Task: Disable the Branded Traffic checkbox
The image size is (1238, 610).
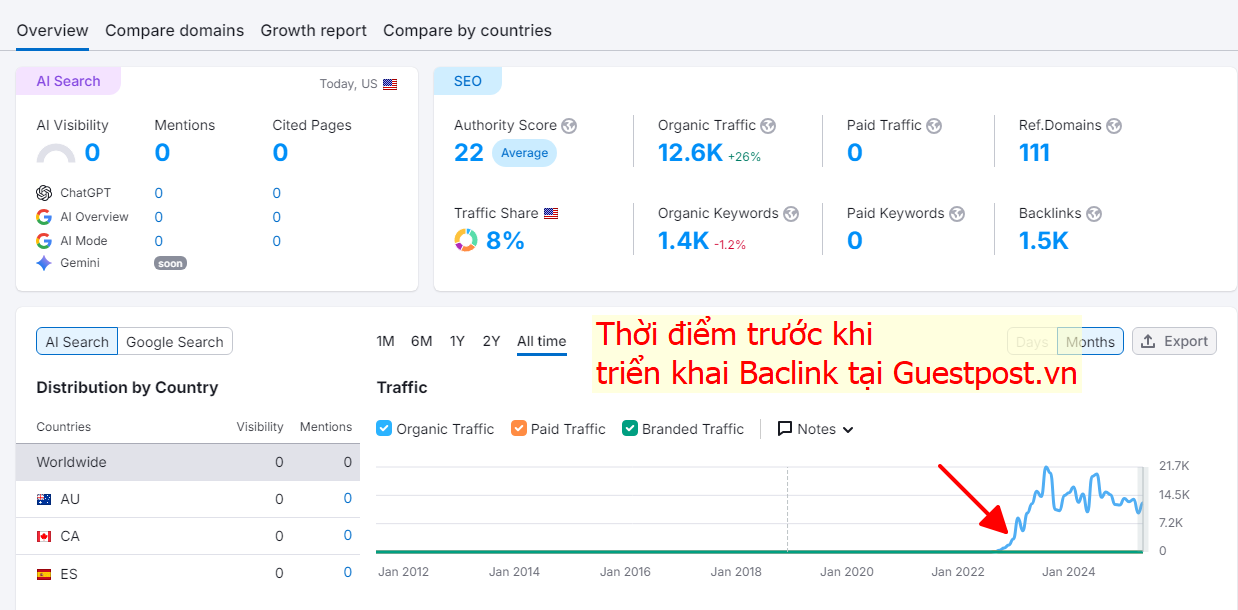Action: pos(630,428)
